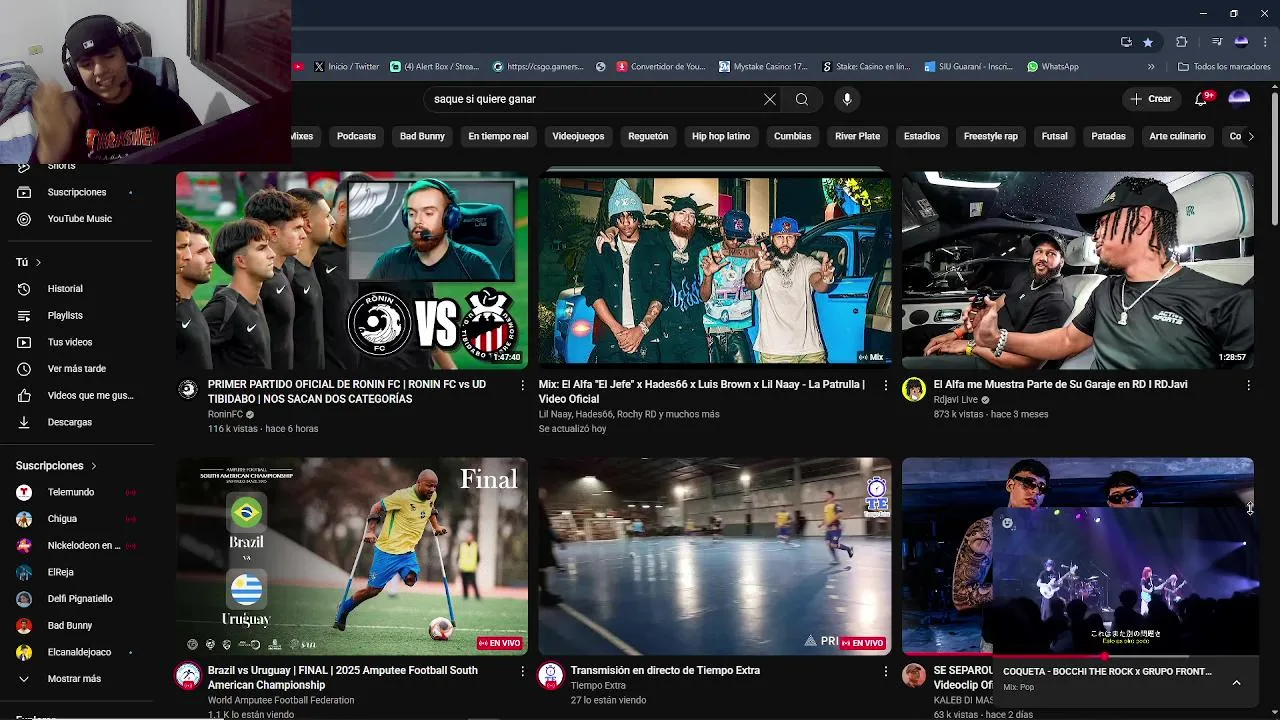Open Ver más tarde in the sidebar
This screenshot has width=1280, height=720.
point(77,369)
